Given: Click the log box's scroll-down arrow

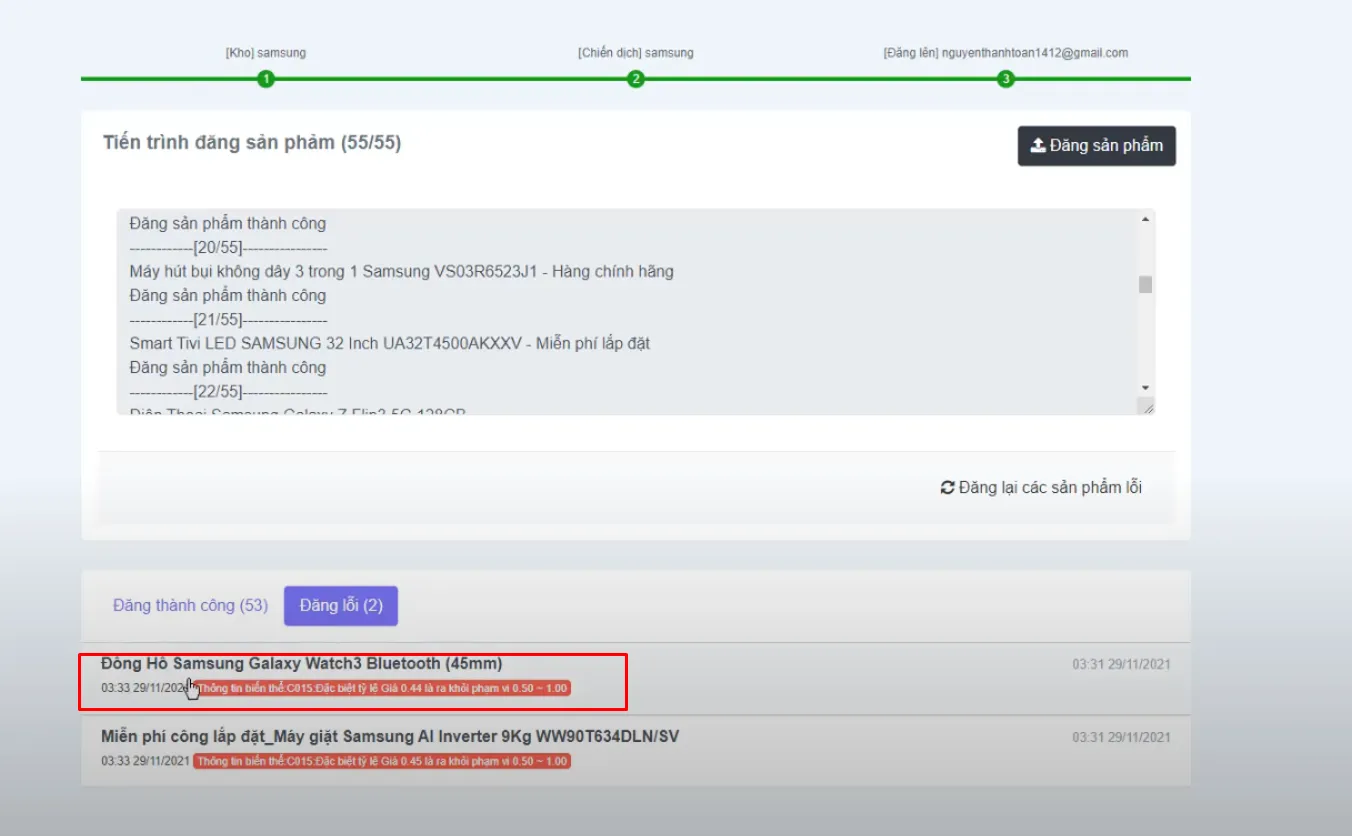Looking at the screenshot, I should 1145,388.
